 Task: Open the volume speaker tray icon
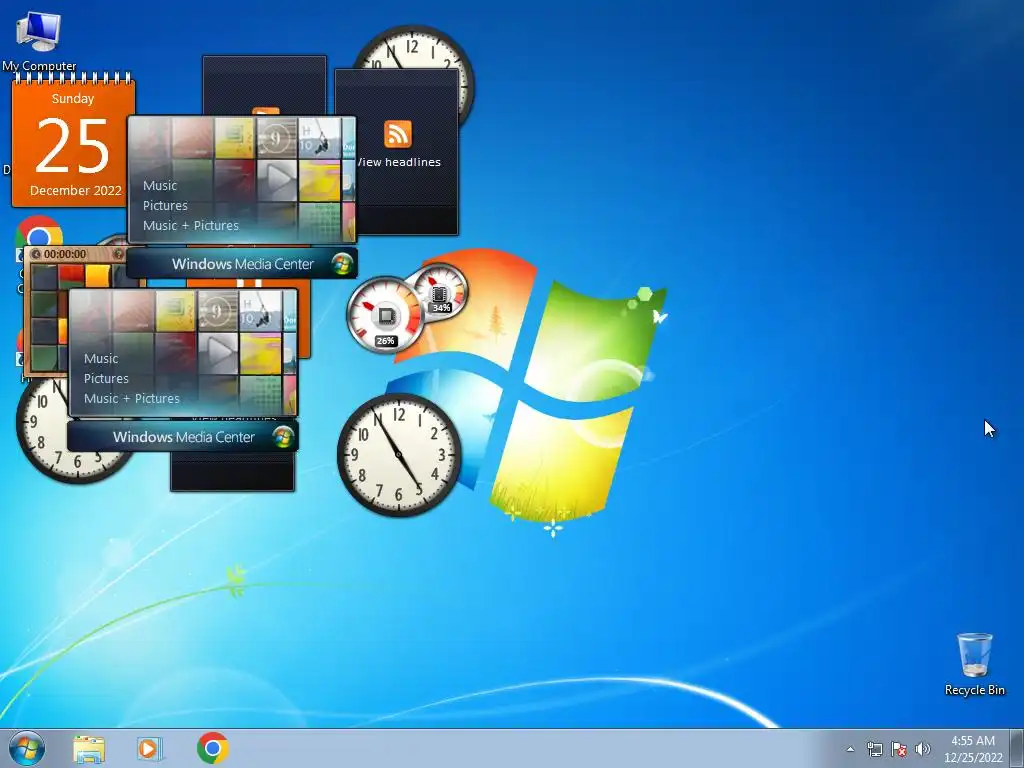(923, 749)
